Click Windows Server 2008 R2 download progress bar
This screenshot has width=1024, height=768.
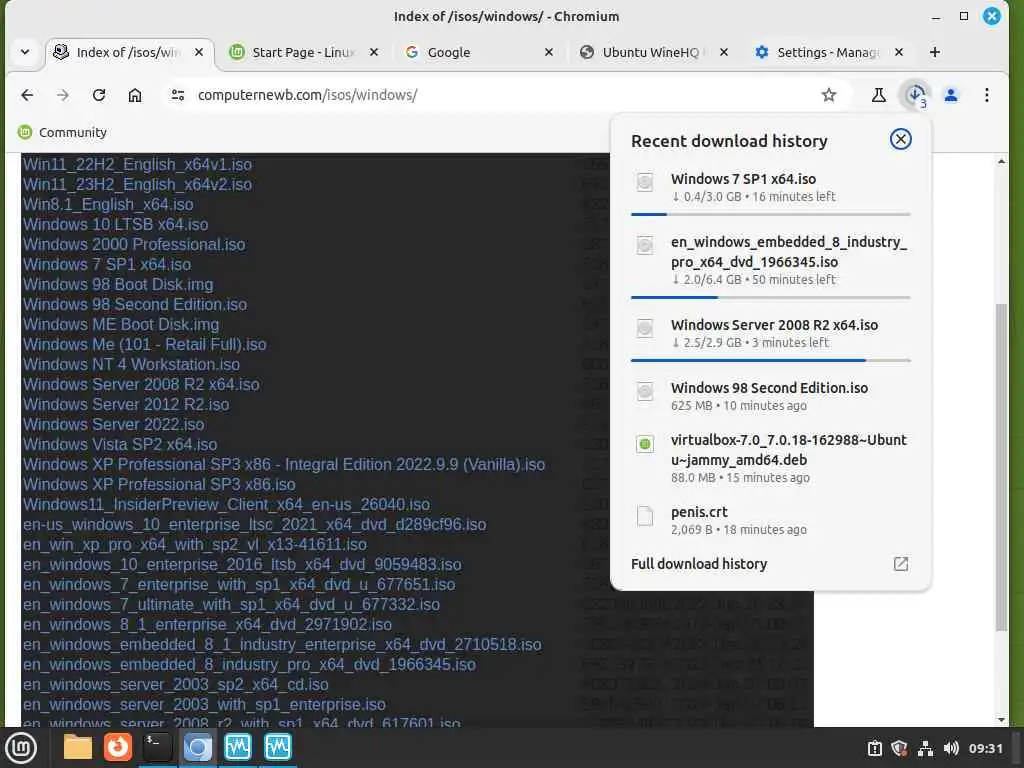tap(771, 360)
